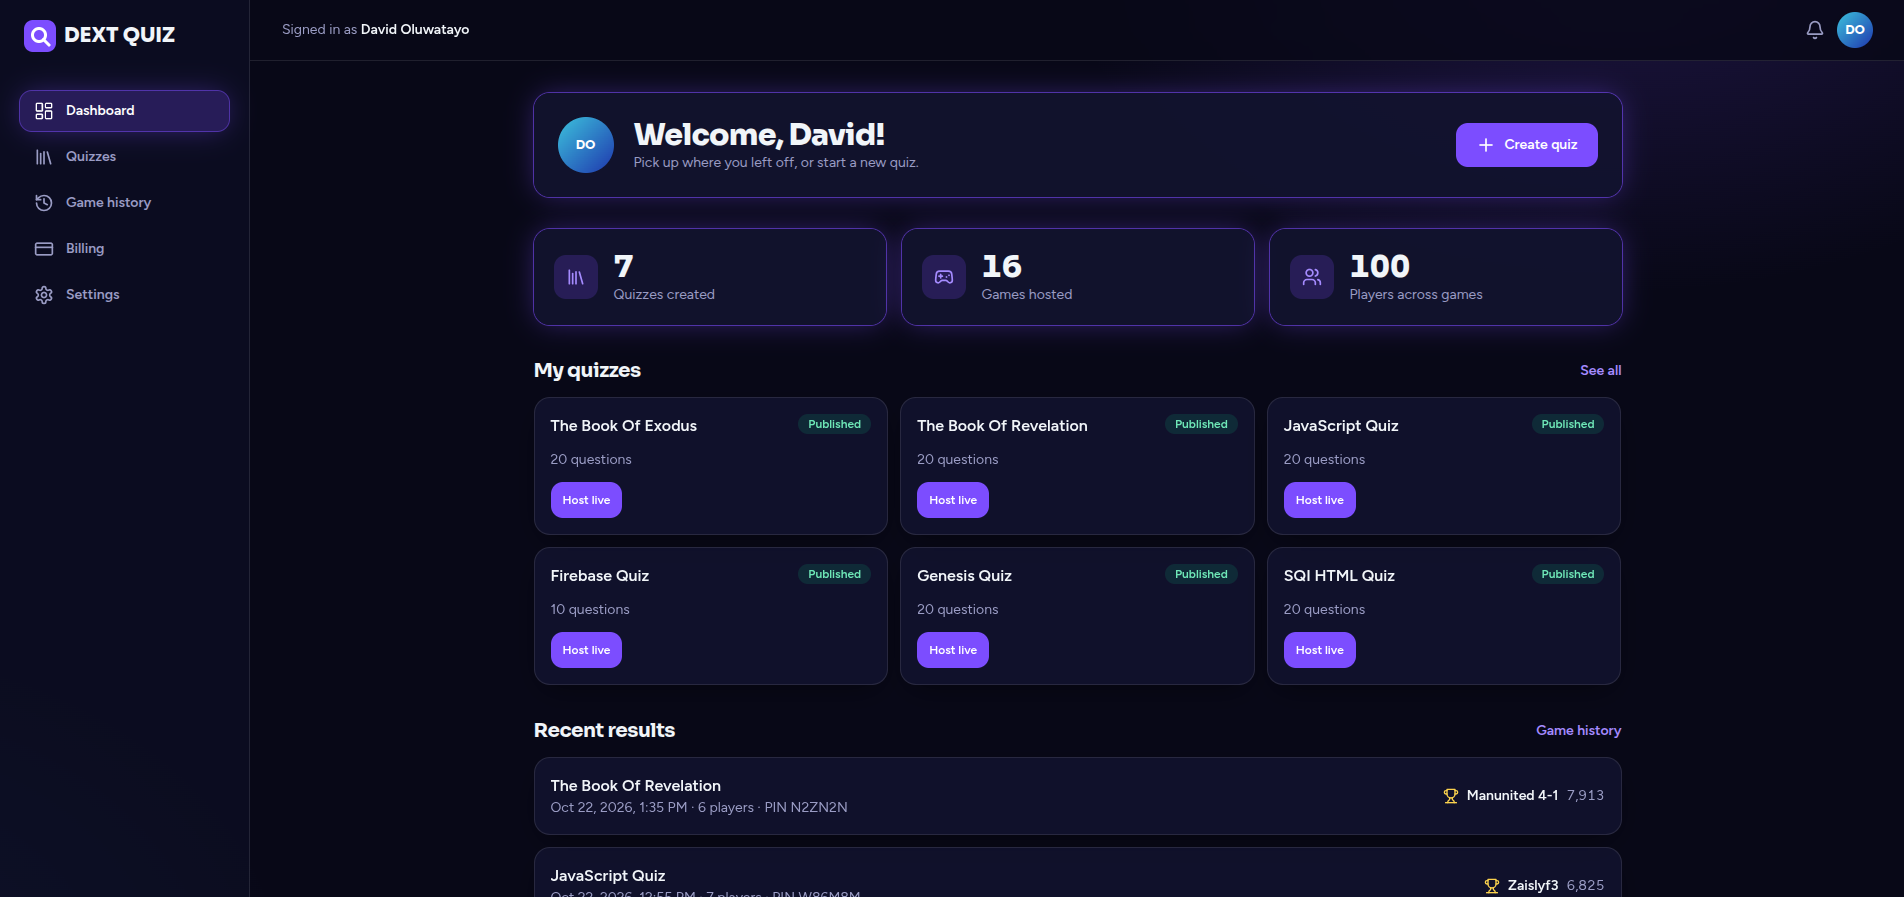This screenshot has height=897, width=1904.
Task: Host The Book Of Revelation quiz live
Action: (x=953, y=500)
